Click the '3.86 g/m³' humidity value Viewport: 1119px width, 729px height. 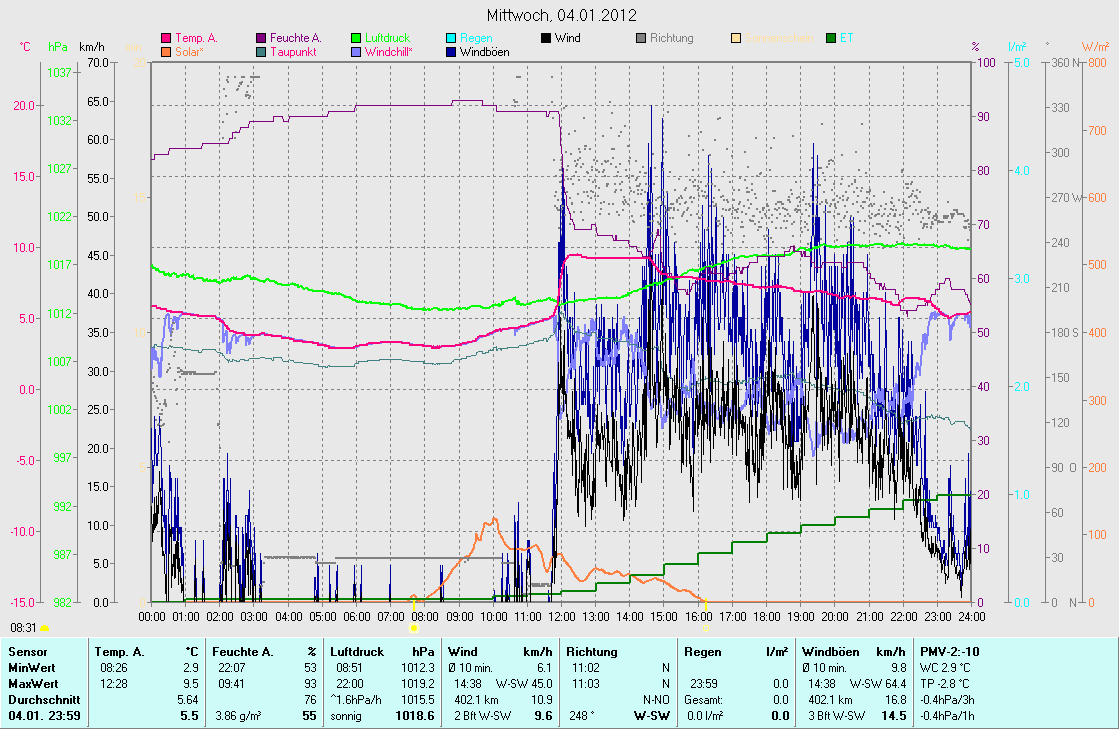tap(238, 715)
